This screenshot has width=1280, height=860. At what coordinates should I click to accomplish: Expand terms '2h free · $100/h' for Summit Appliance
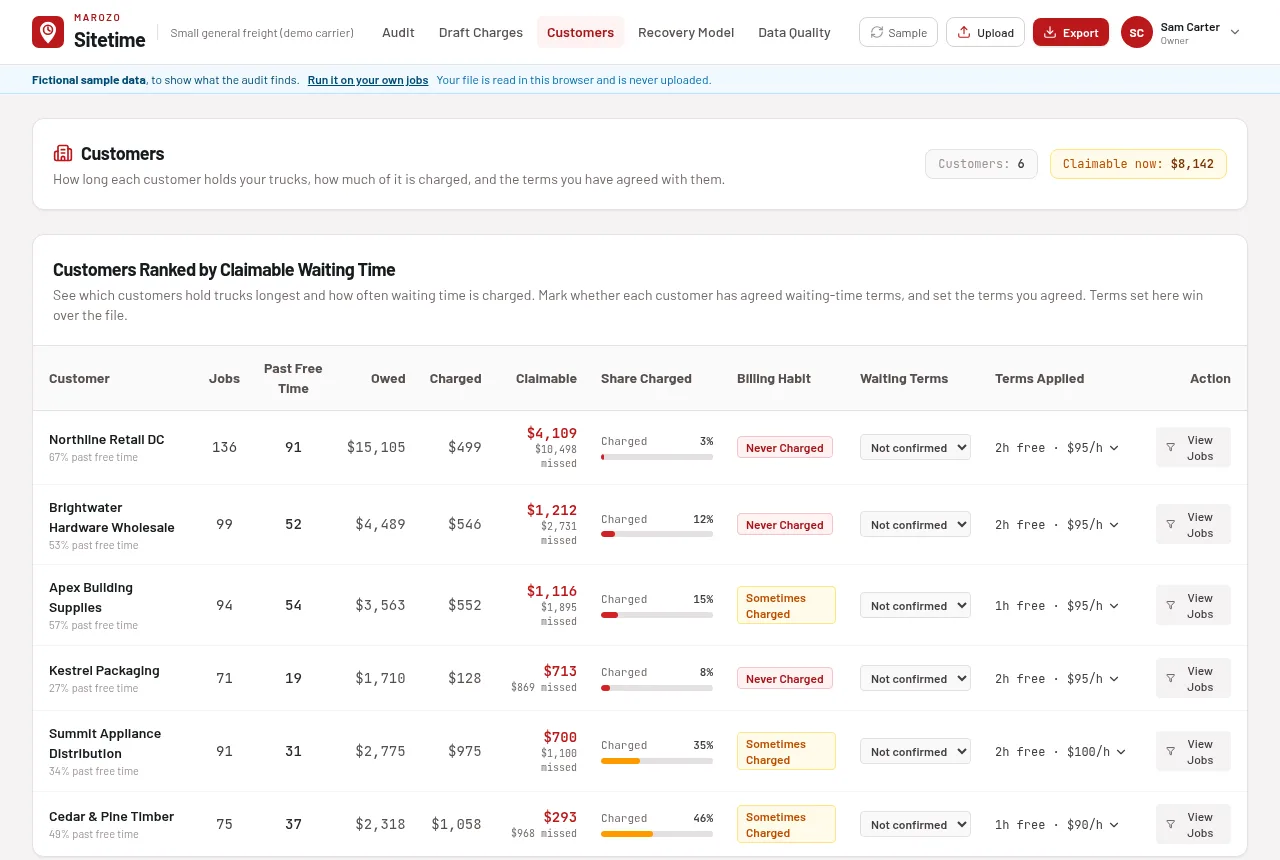tap(1061, 752)
